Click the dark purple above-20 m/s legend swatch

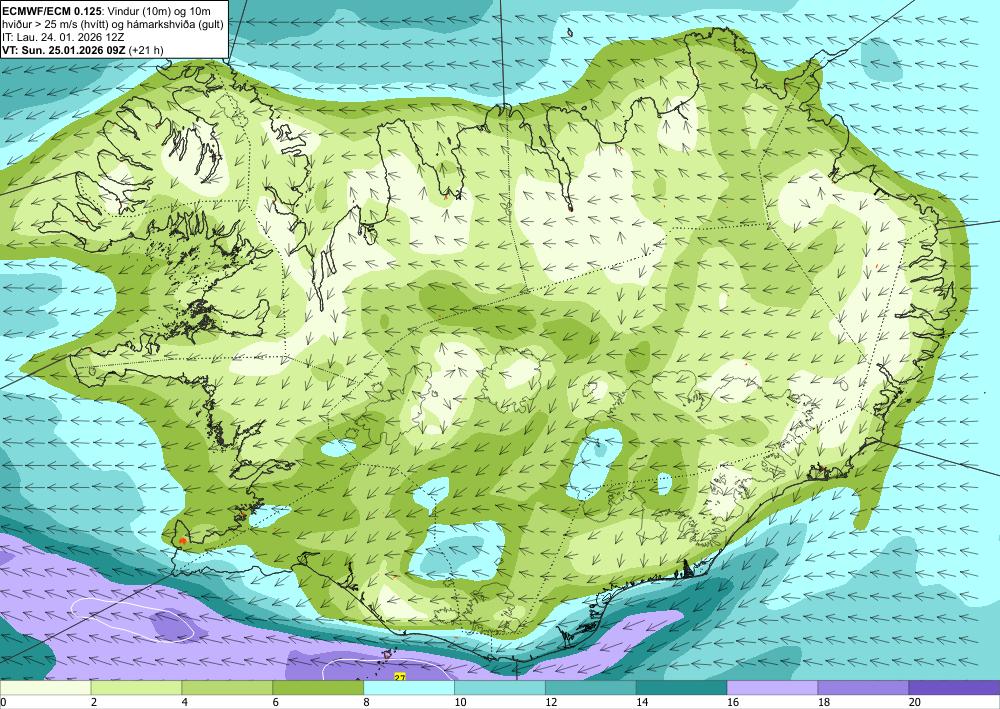(954, 688)
